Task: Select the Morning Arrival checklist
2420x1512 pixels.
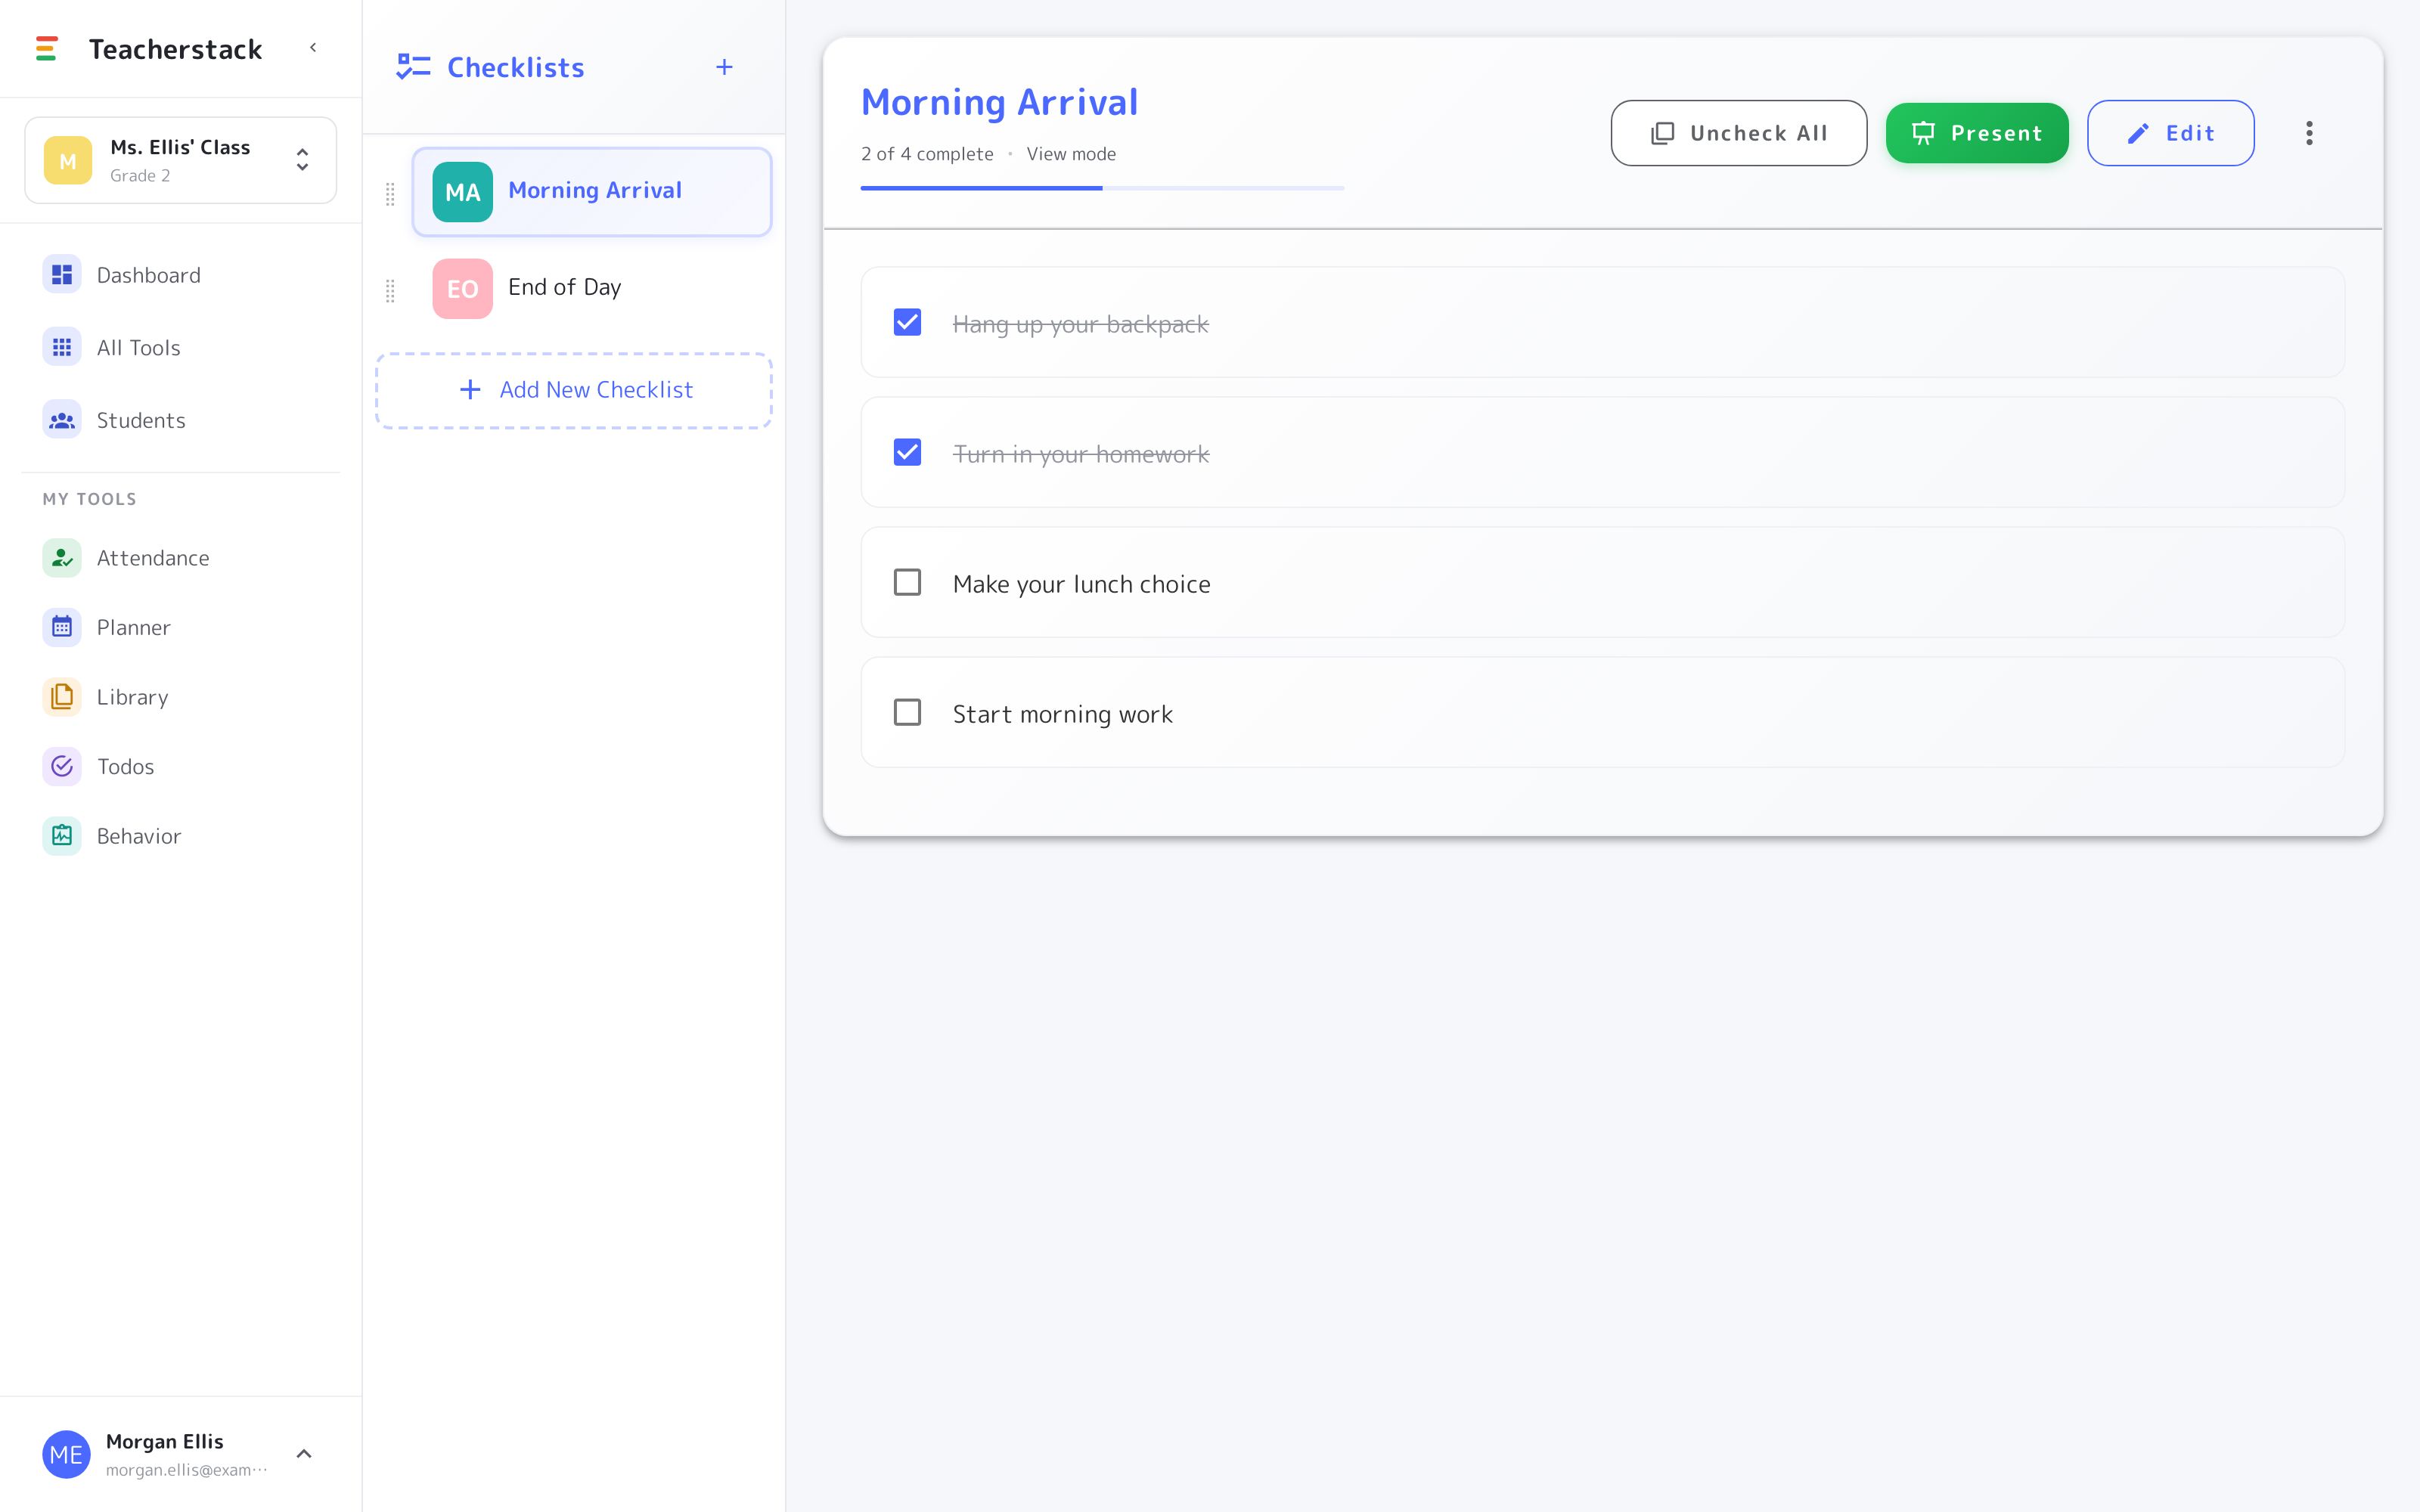Action: pyautogui.click(x=592, y=192)
